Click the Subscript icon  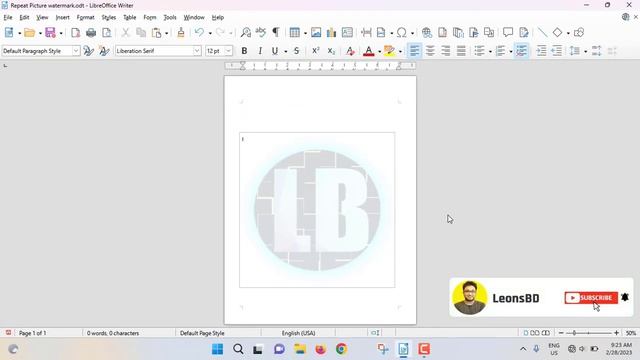331,51
